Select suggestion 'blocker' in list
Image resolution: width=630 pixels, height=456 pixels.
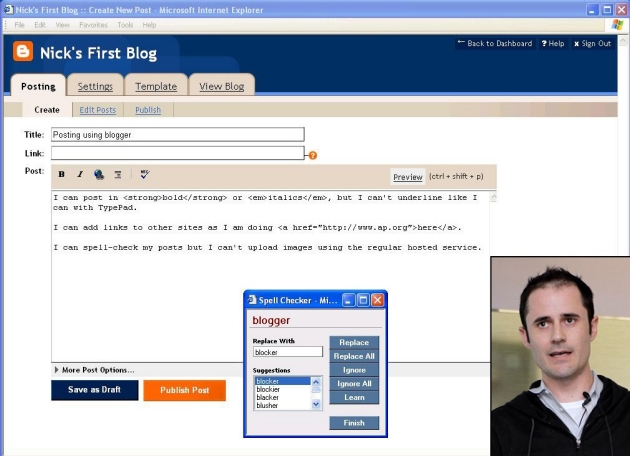(283, 381)
